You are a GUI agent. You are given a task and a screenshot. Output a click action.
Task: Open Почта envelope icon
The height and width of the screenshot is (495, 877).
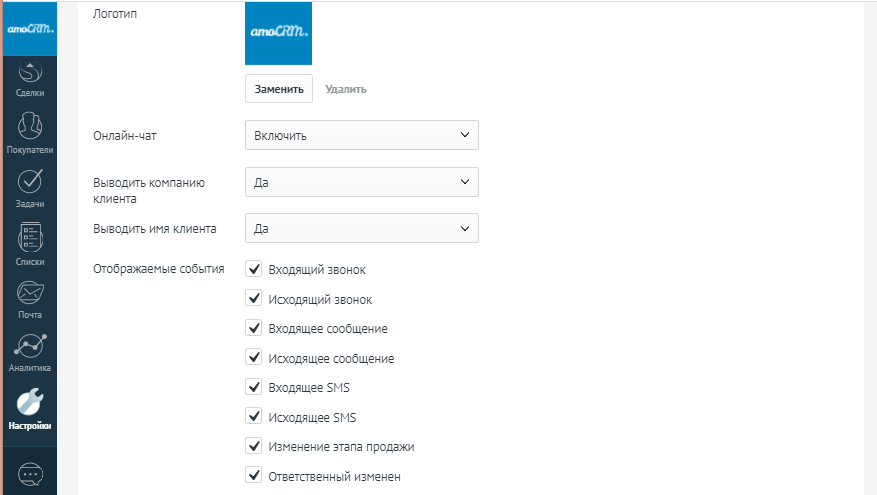click(x=30, y=294)
